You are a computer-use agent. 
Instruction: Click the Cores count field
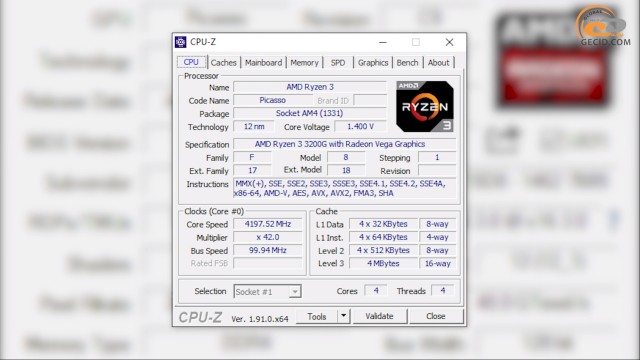(x=376, y=291)
